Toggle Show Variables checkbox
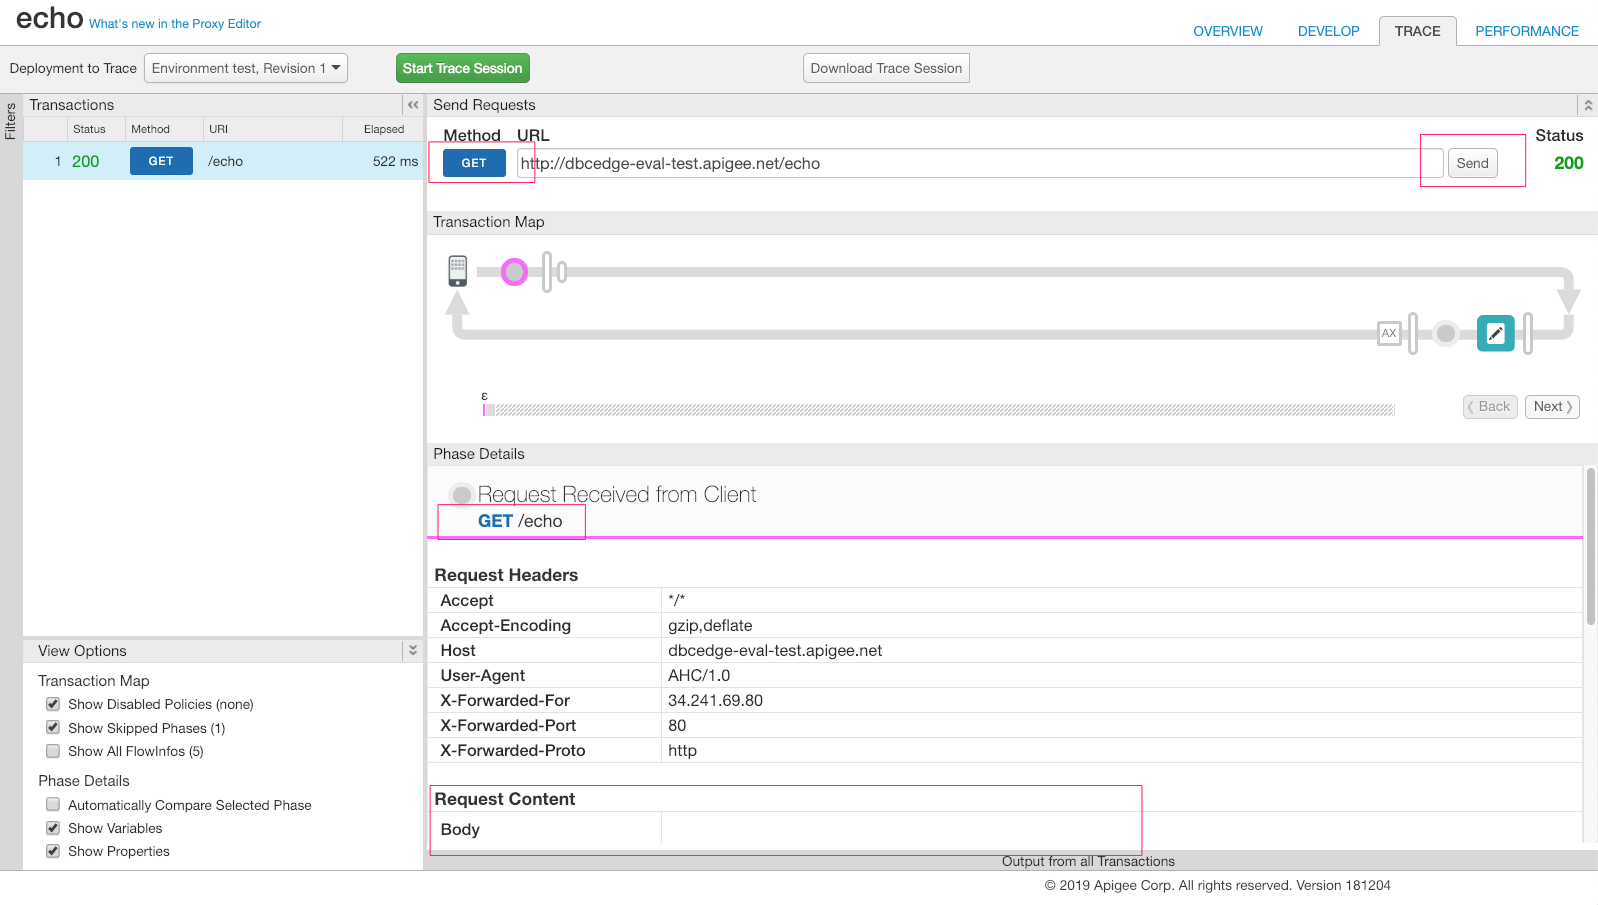The width and height of the screenshot is (1598, 905). coord(53,828)
